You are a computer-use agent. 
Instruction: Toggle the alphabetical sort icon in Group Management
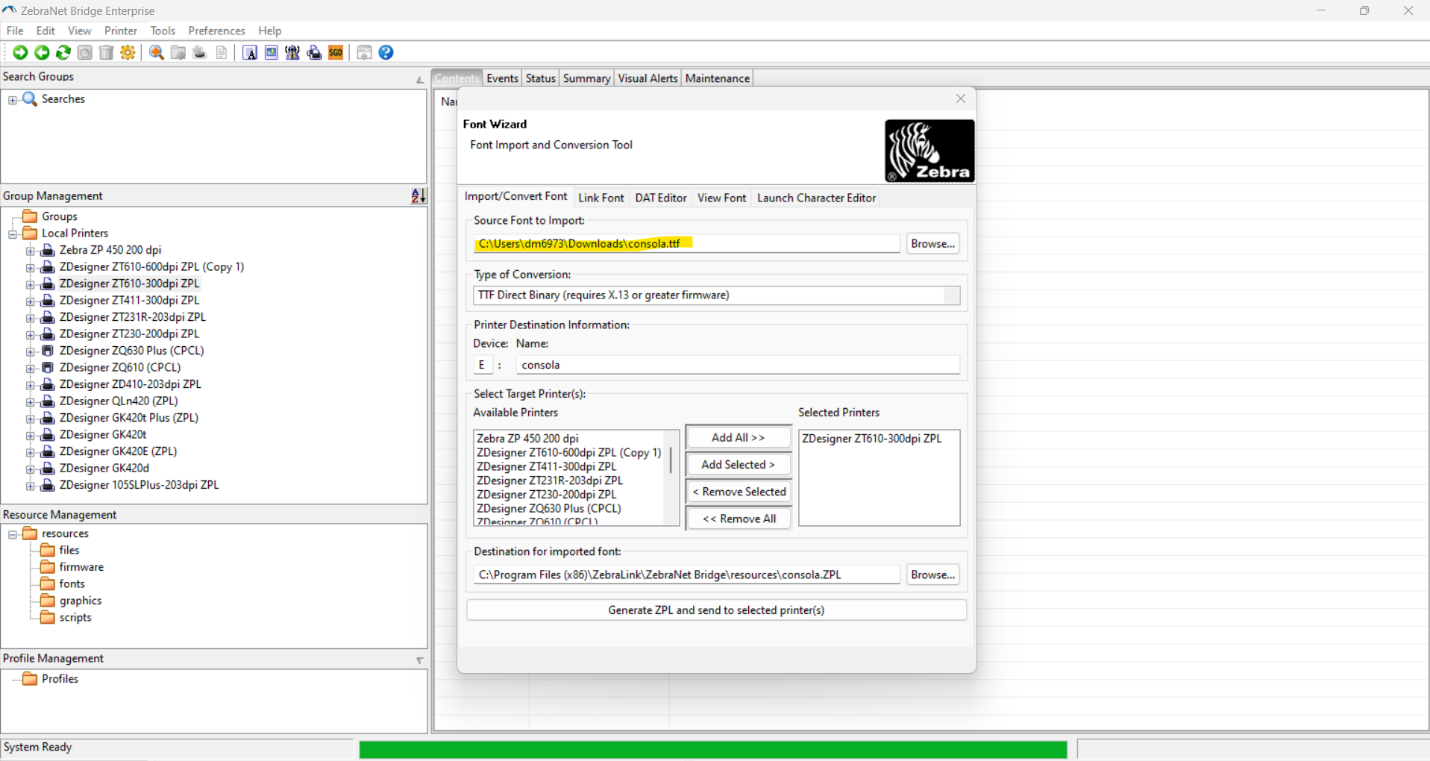tap(417, 196)
